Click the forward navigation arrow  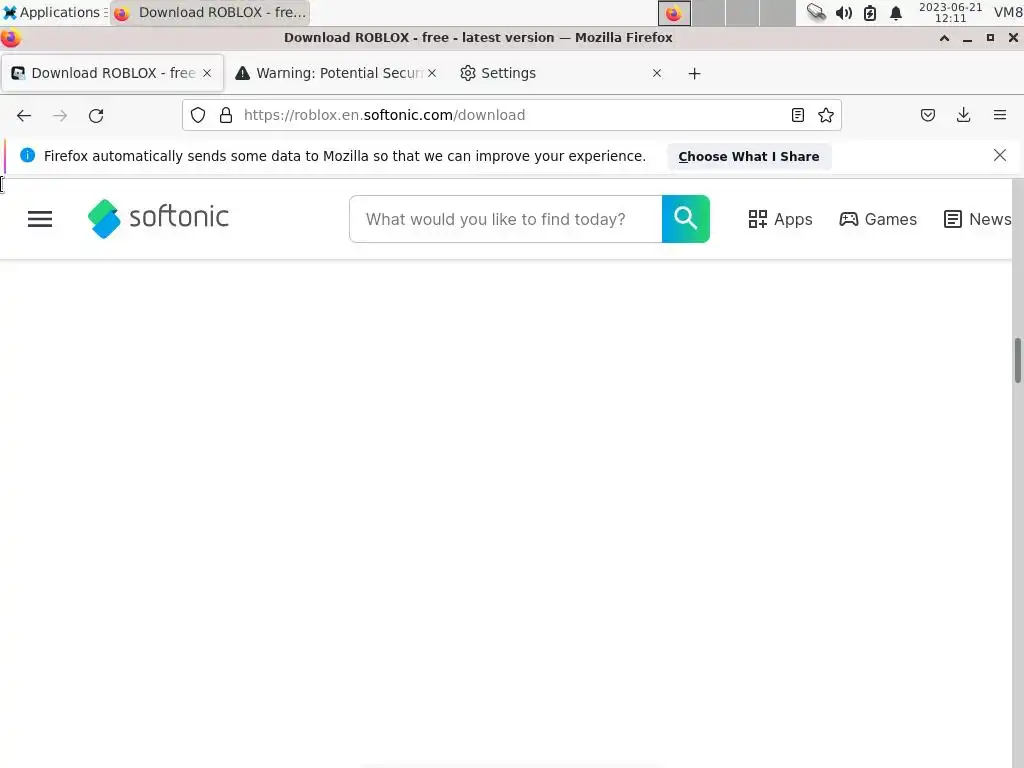pyautogui.click(x=60, y=116)
